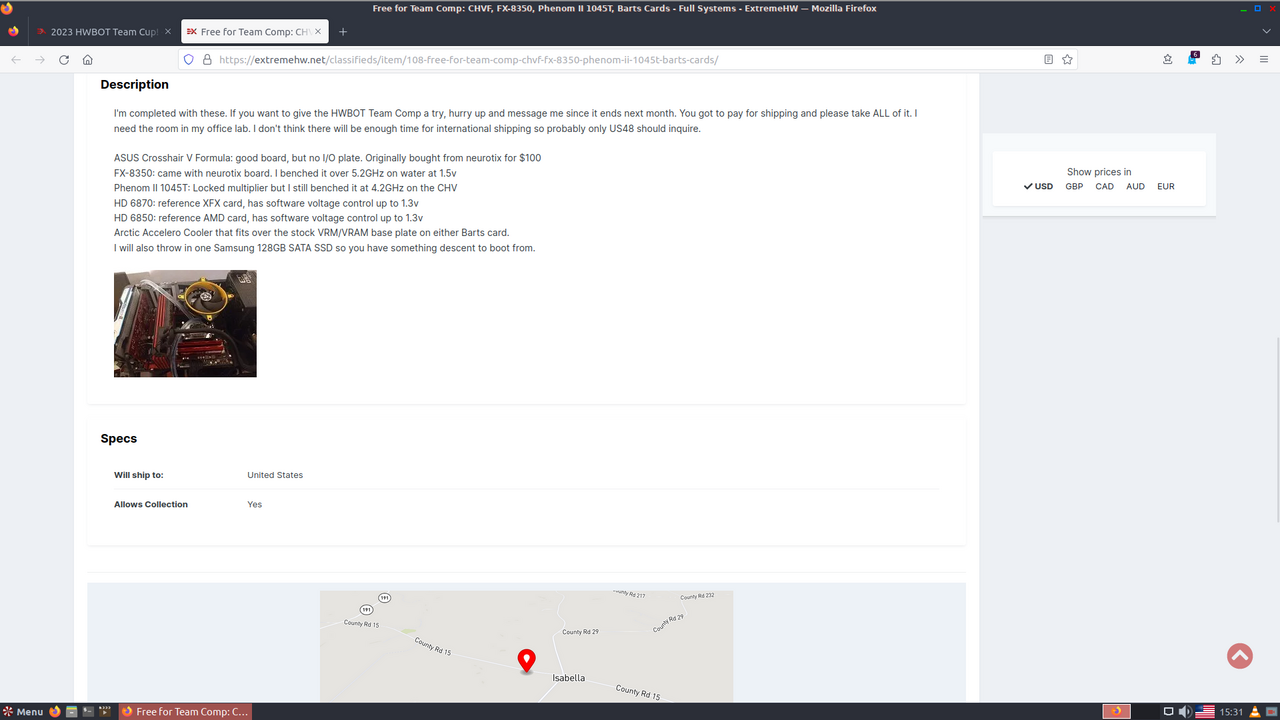Click the padlock site security icon

[x=206, y=59]
